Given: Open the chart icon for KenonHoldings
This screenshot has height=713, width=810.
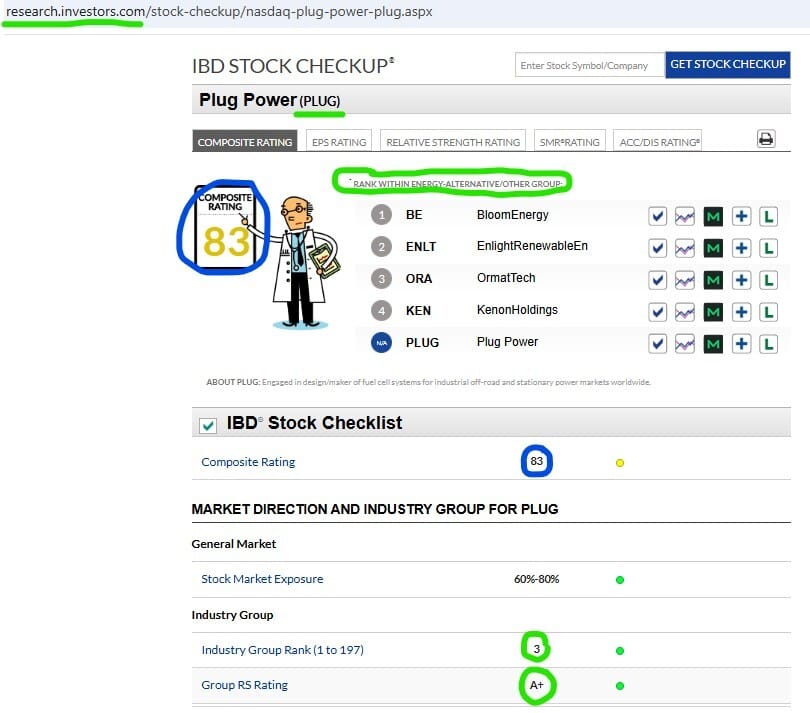Looking at the screenshot, I should click(684, 312).
